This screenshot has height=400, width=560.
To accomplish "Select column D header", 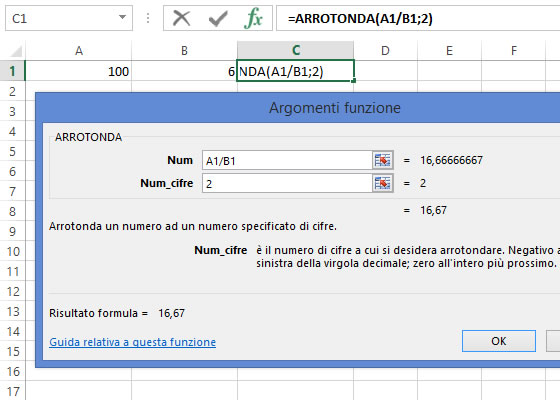I will (x=385, y=51).
